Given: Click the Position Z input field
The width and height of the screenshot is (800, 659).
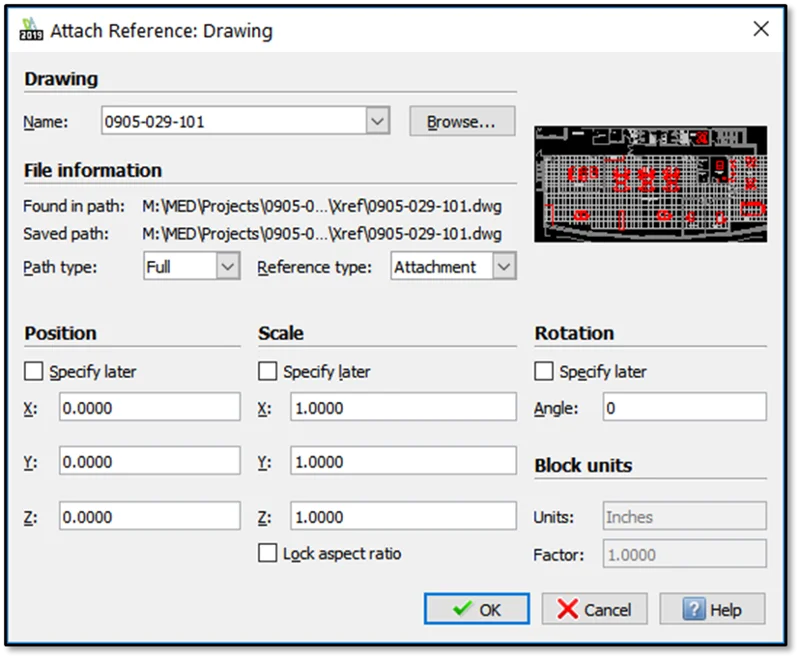Looking at the screenshot, I should [149, 516].
